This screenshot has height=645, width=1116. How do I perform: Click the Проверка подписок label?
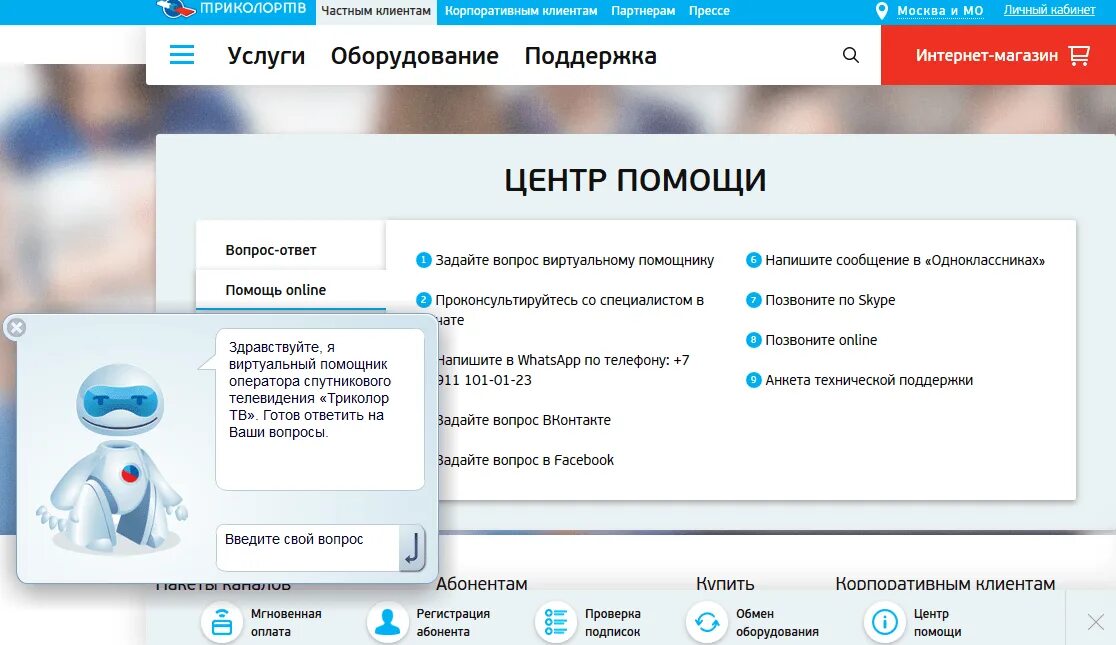[613, 622]
